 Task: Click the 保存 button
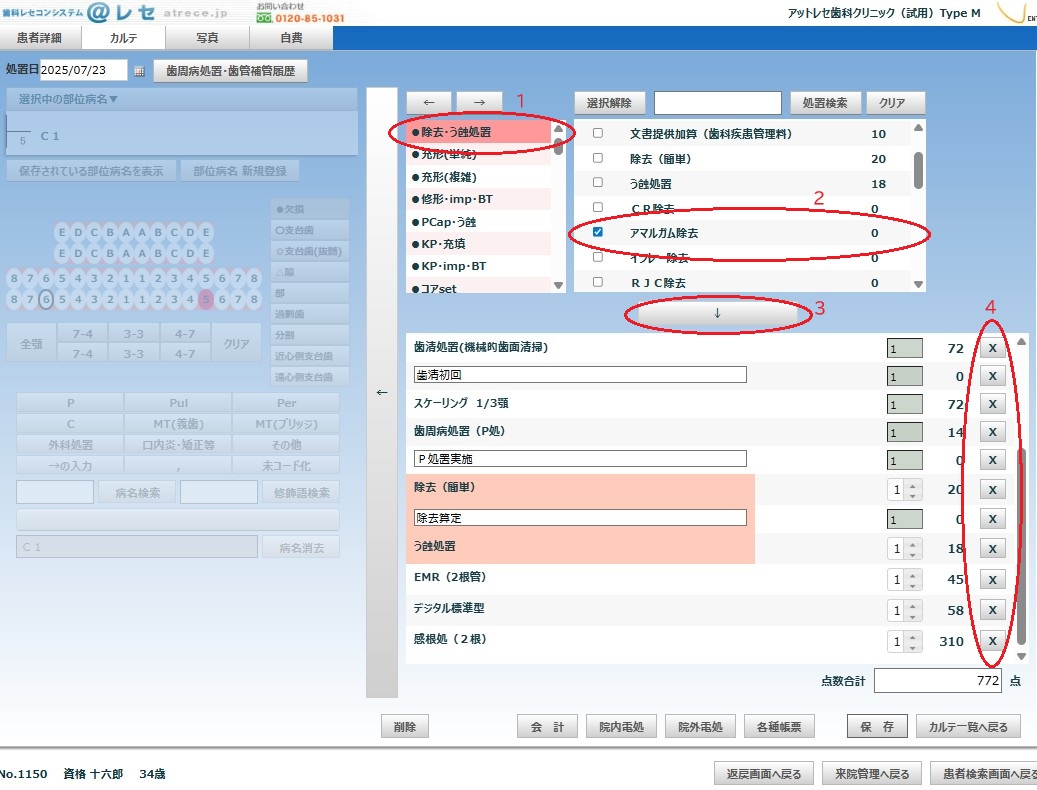coord(877,727)
